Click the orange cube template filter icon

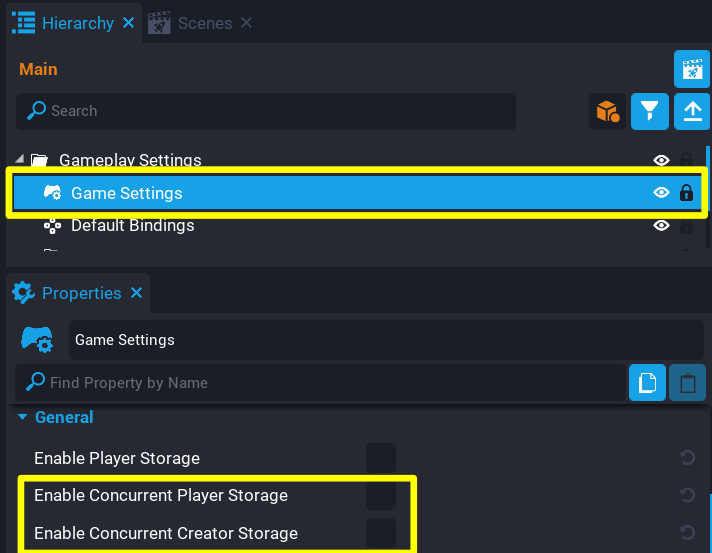pyautogui.click(x=607, y=111)
